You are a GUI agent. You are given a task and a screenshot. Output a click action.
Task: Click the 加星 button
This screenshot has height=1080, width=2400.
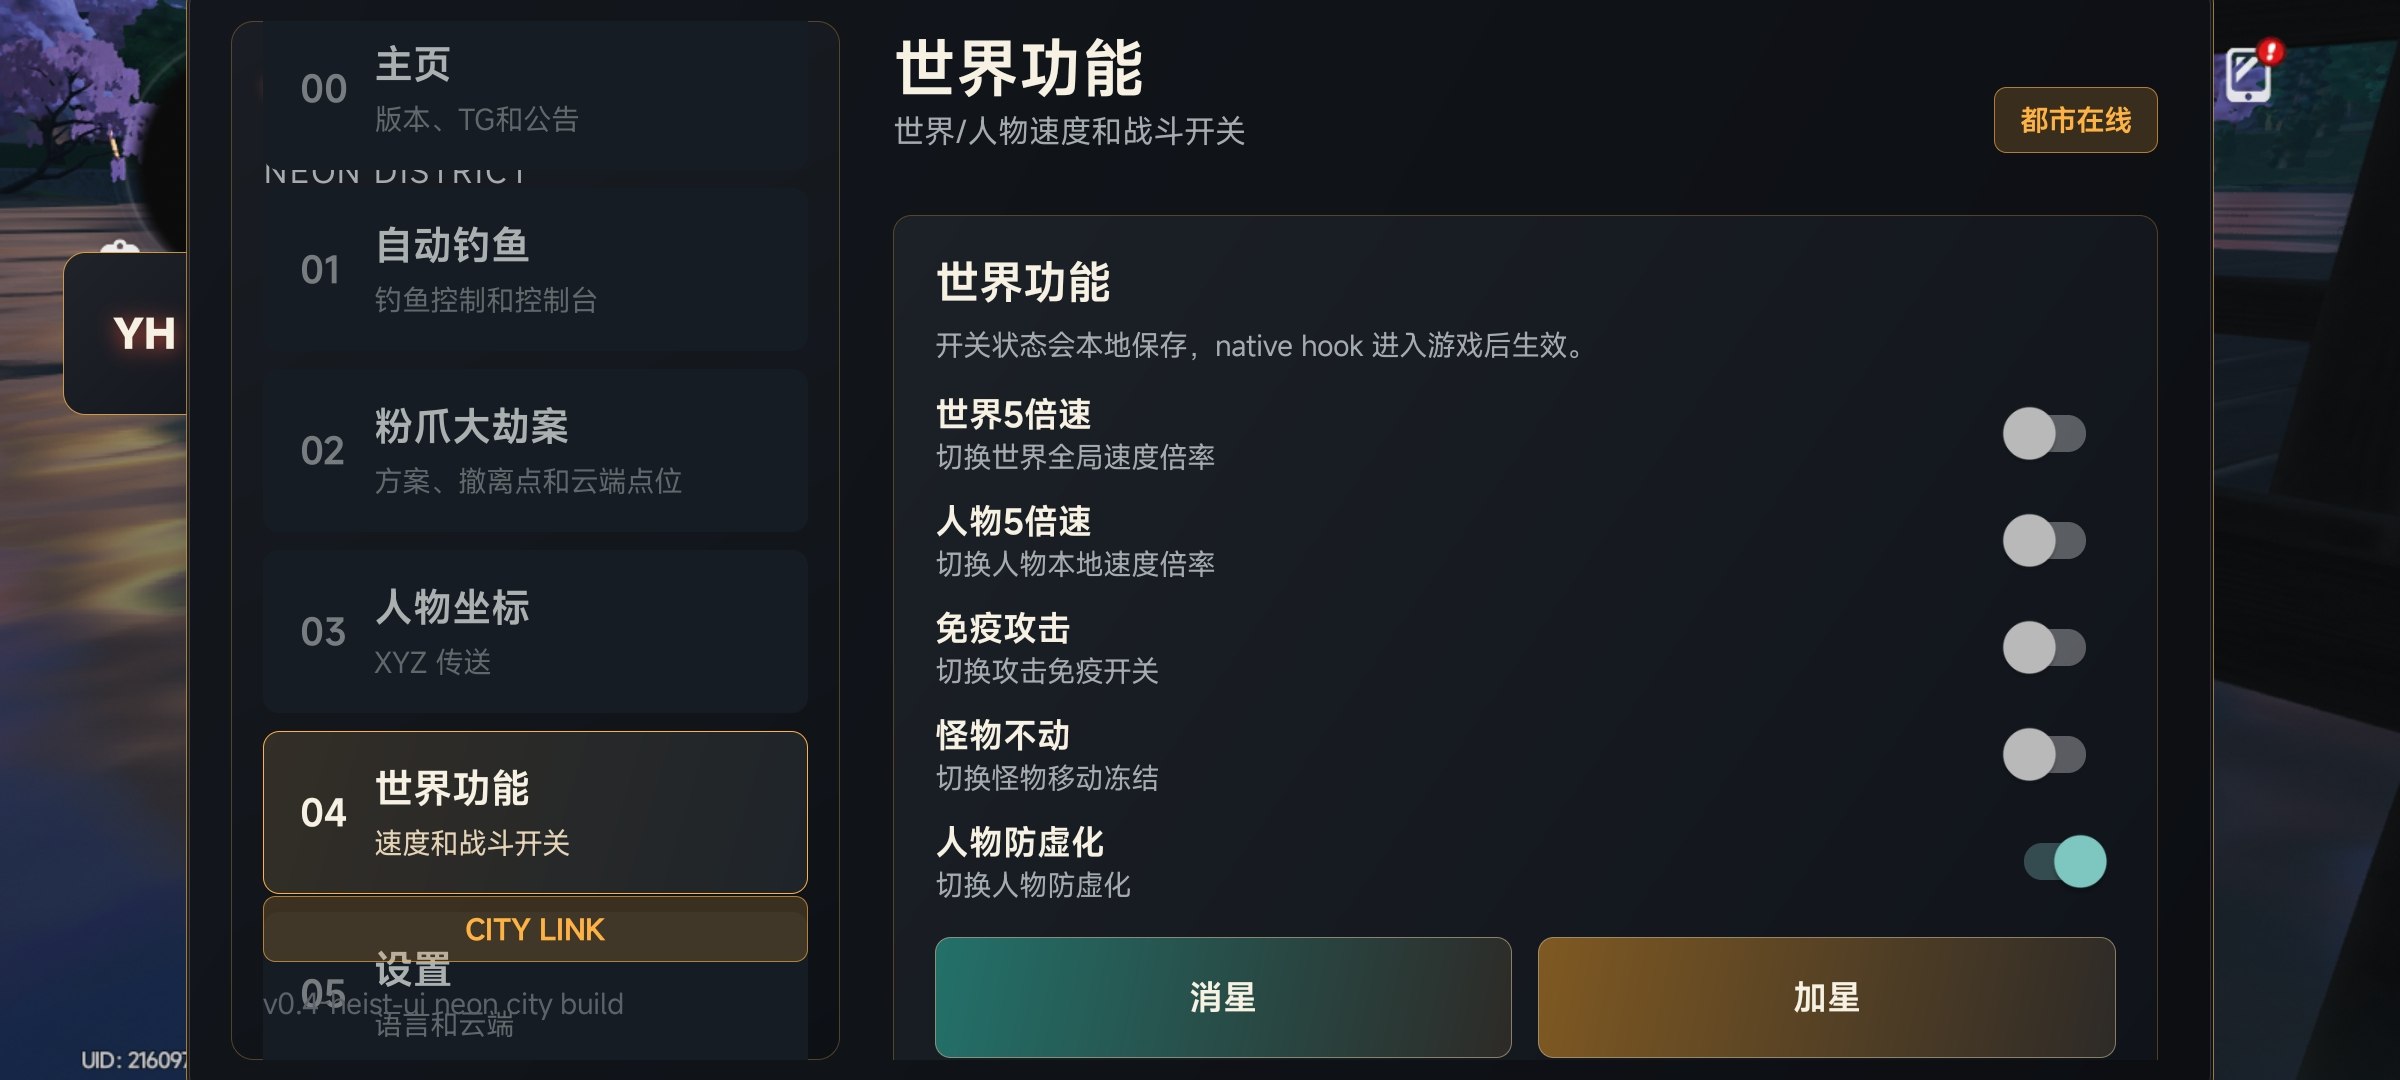[x=1826, y=997]
